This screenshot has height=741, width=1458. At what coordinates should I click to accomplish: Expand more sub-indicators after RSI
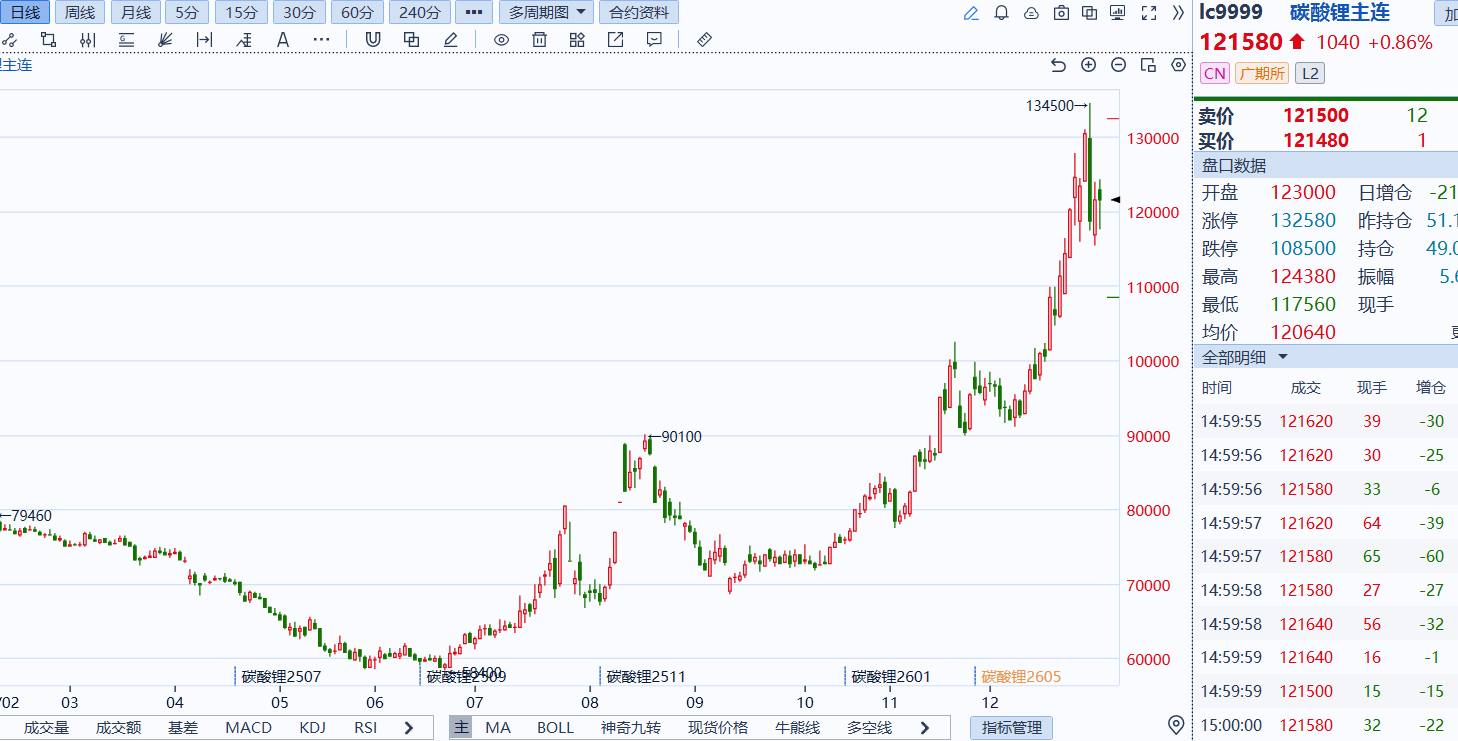[x=408, y=727]
